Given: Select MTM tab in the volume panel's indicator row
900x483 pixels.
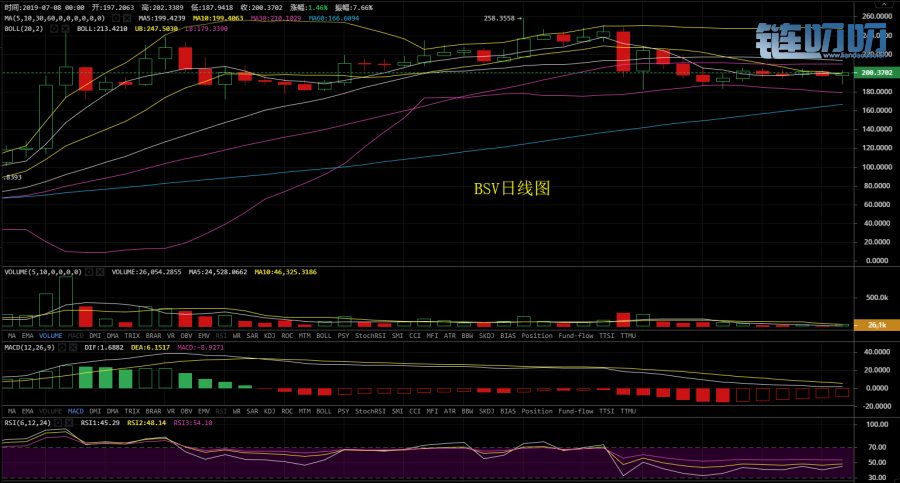Looking at the screenshot, I should [x=304, y=336].
